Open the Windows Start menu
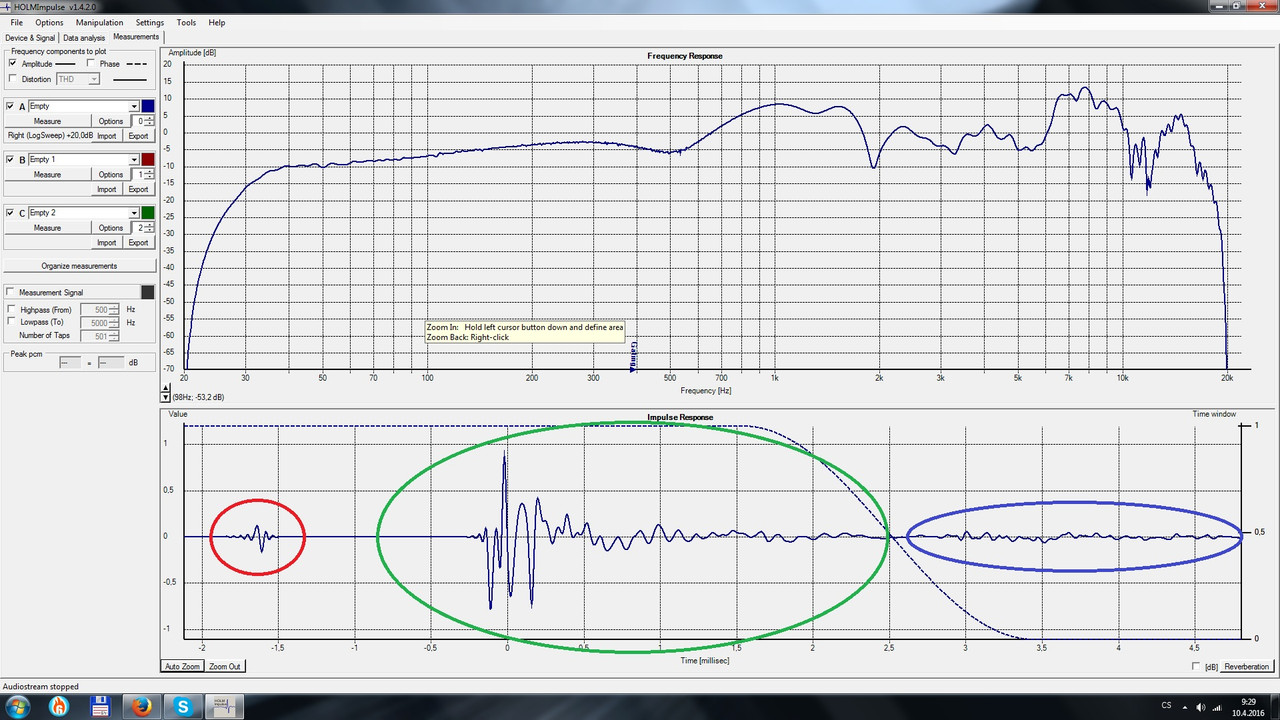This screenshot has width=1280, height=720. click(x=17, y=707)
